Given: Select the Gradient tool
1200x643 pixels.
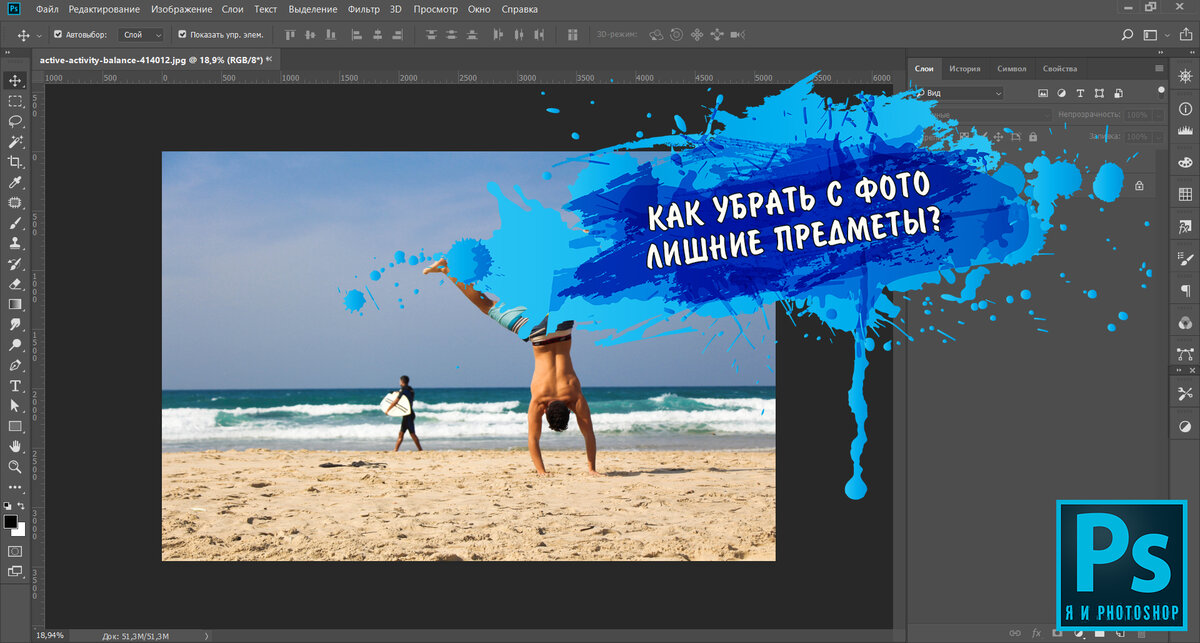Looking at the screenshot, I should [15, 304].
